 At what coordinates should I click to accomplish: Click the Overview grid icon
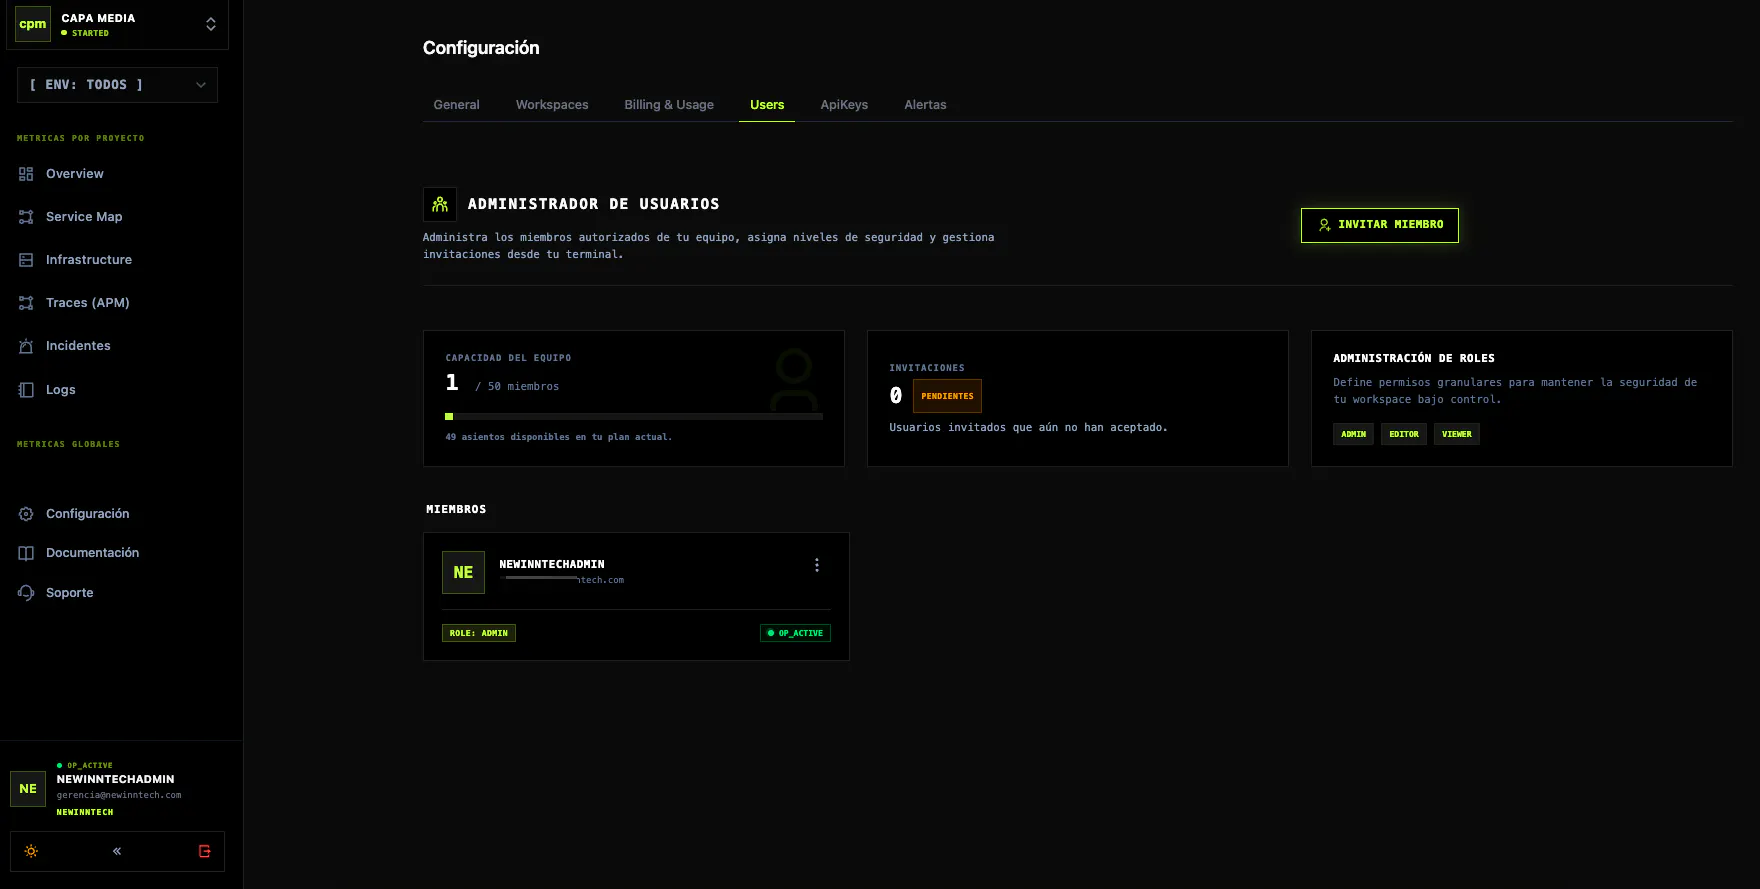pos(26,174)
